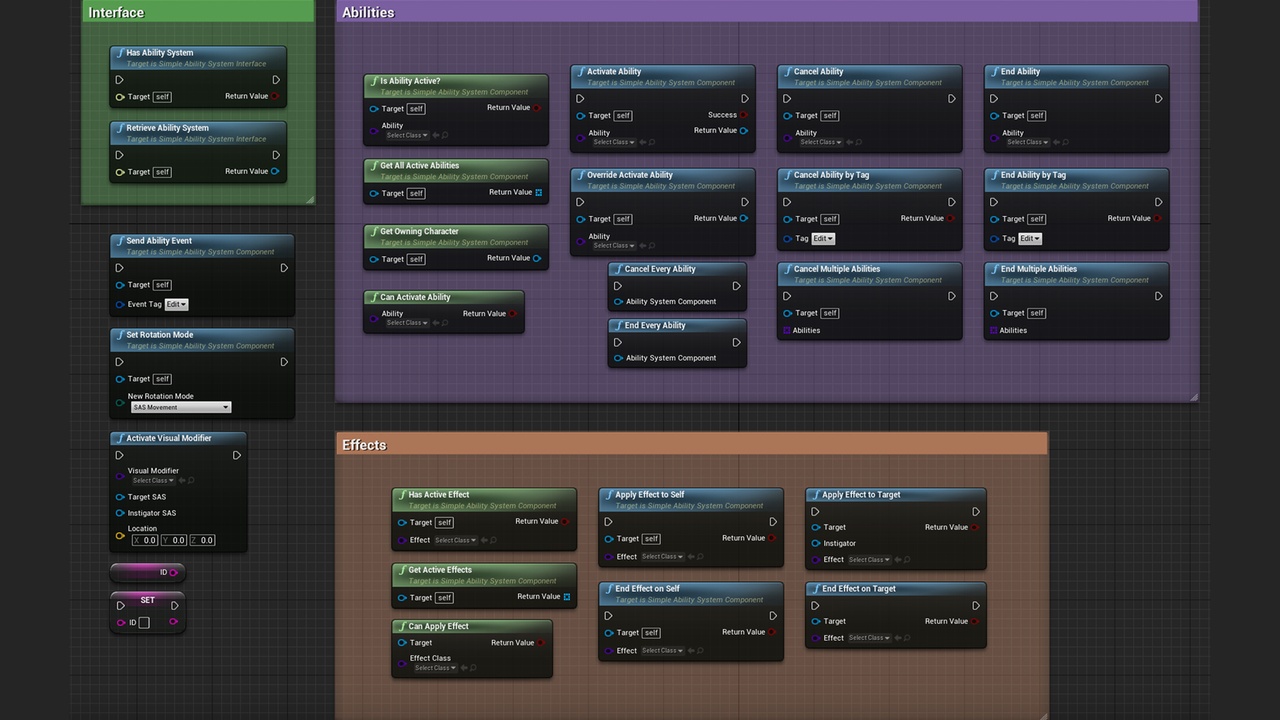This screenshot has height=720, width=1280.
Task: Click the Effects comment title
Action: pyautogui.click(x=363, y=444)
